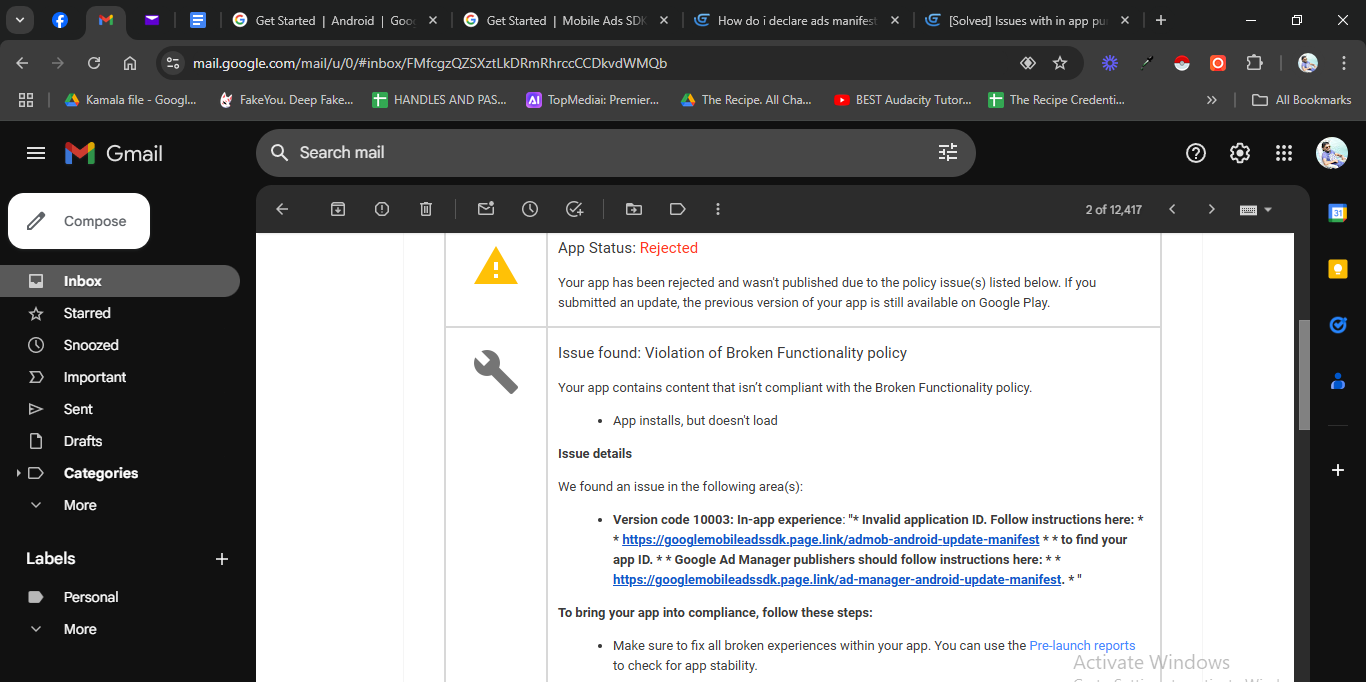The height and width of the screenshot is (682, 1366).
Task: Add email to Tasks
Action: pos(574,209)
